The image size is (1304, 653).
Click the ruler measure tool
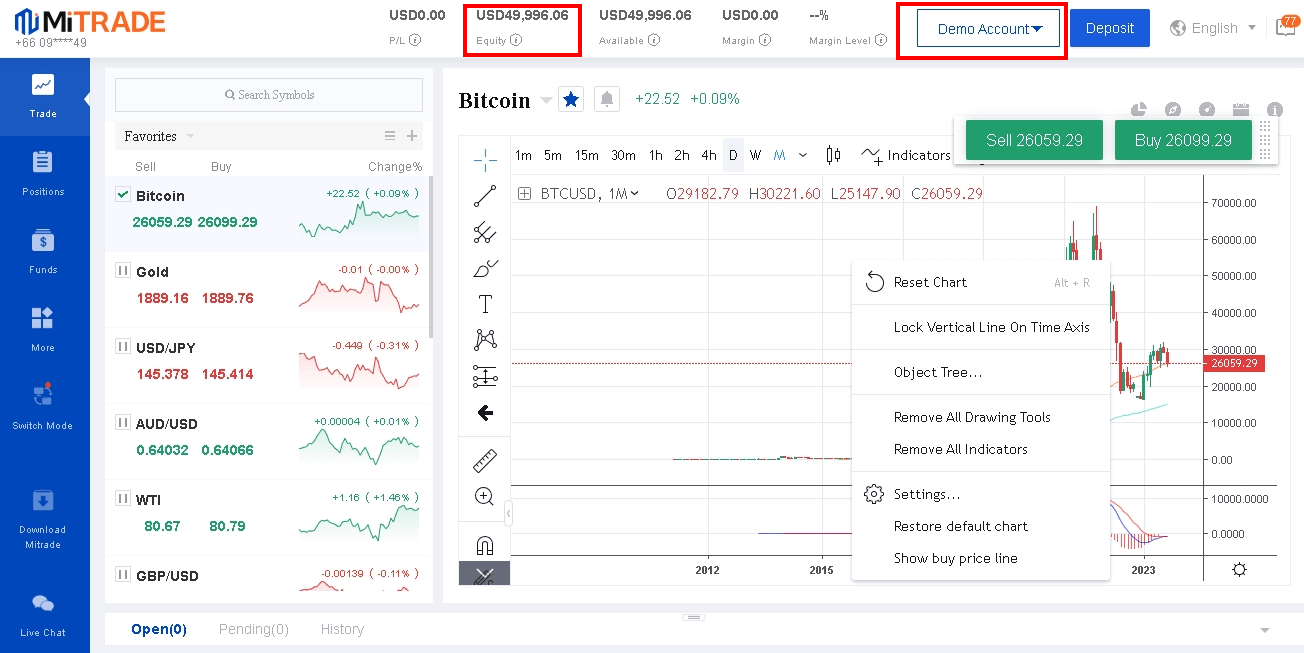485,461
